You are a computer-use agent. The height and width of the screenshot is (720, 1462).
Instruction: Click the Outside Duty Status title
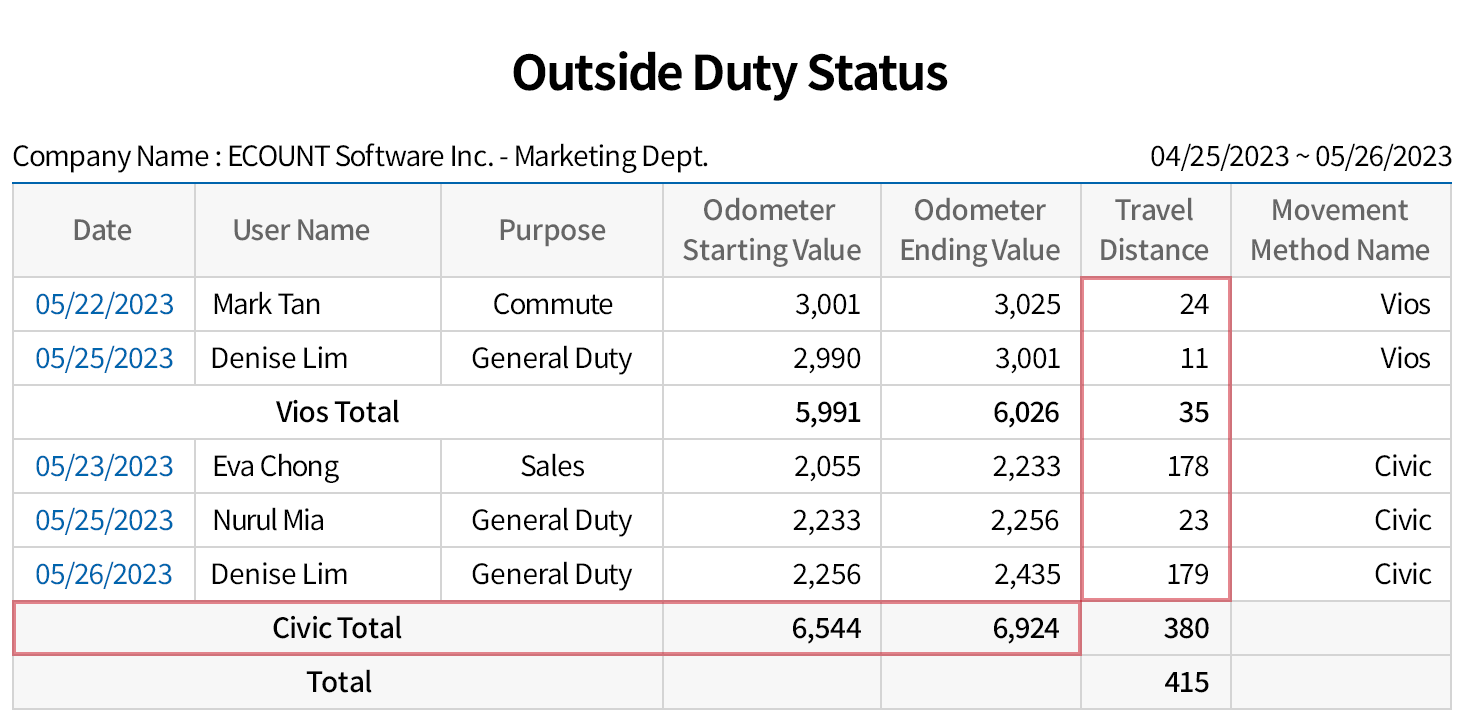730,73
